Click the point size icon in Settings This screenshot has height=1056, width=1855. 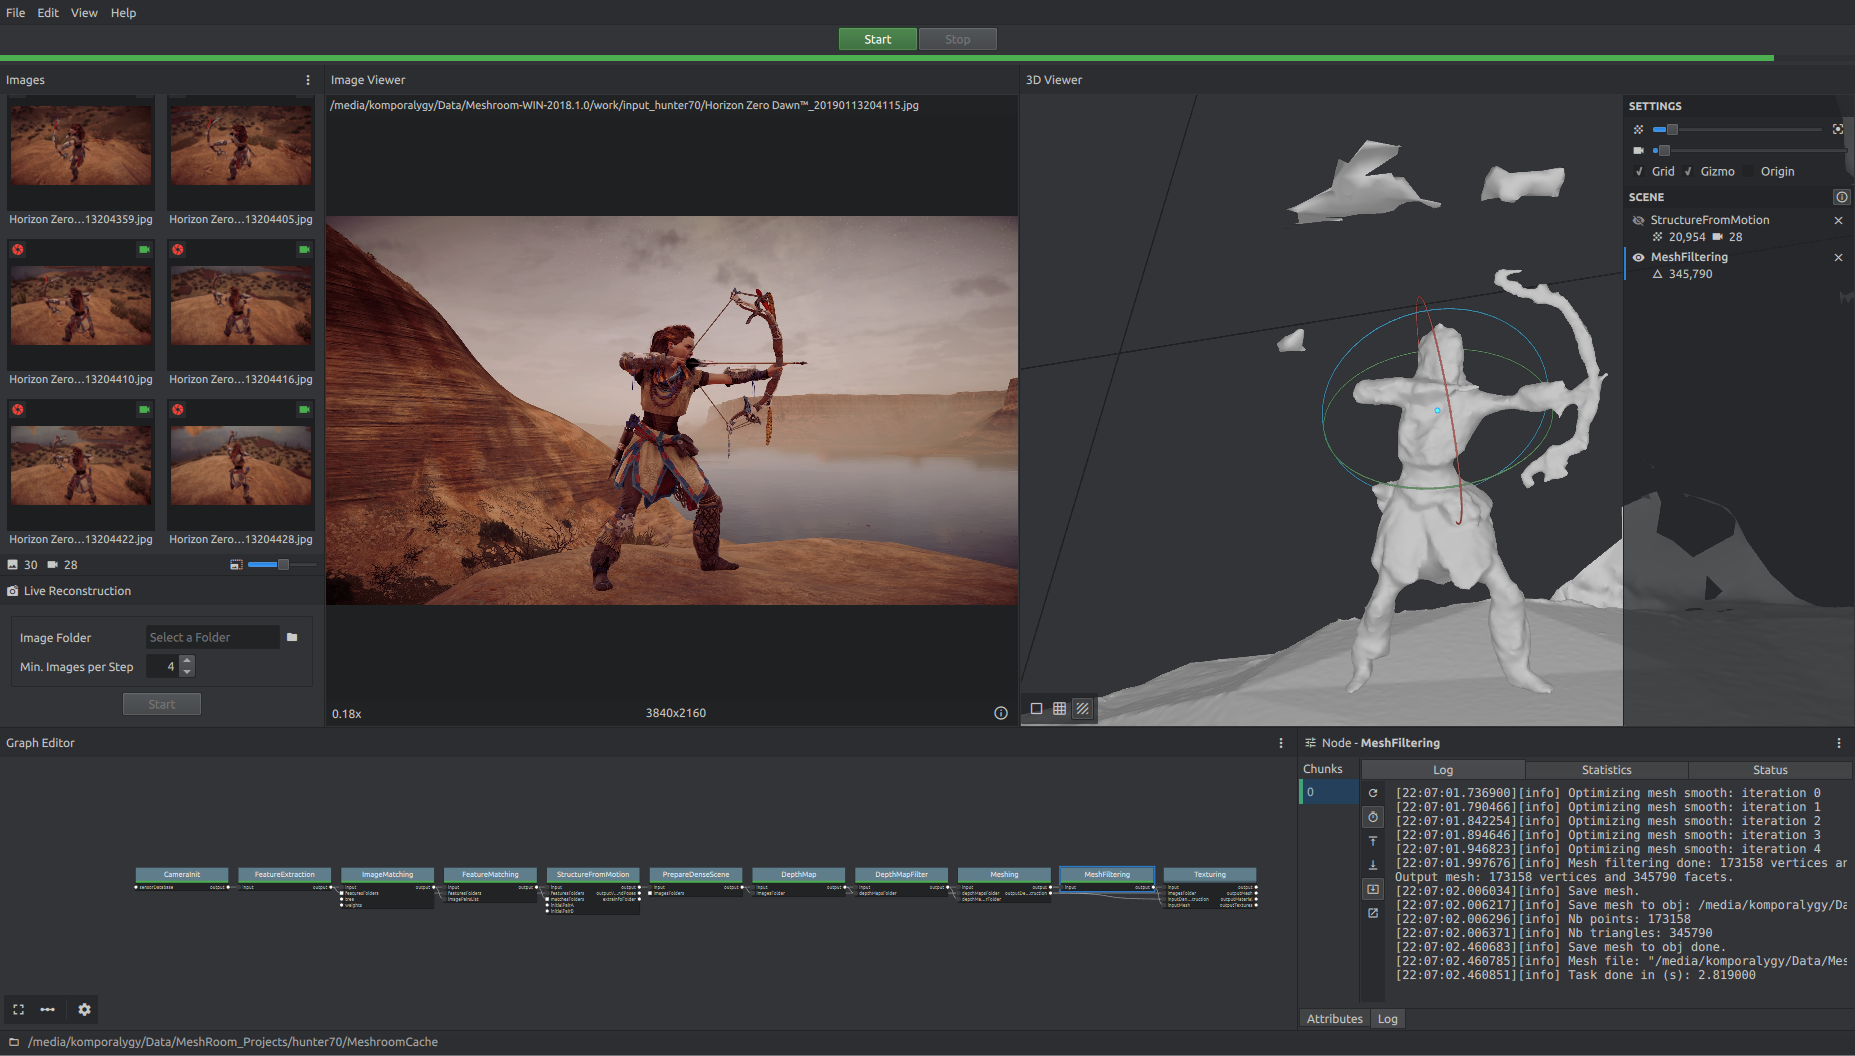pos(1638,130)
